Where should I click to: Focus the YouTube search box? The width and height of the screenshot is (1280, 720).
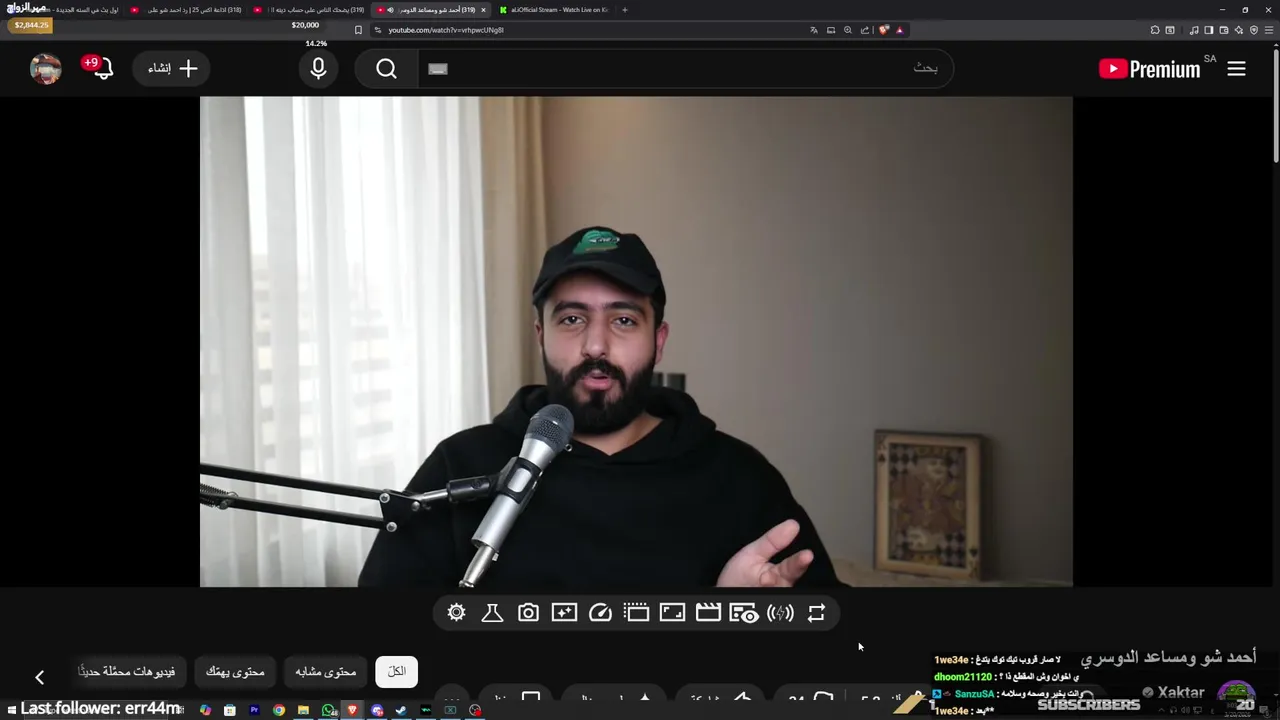pos(685,69)
